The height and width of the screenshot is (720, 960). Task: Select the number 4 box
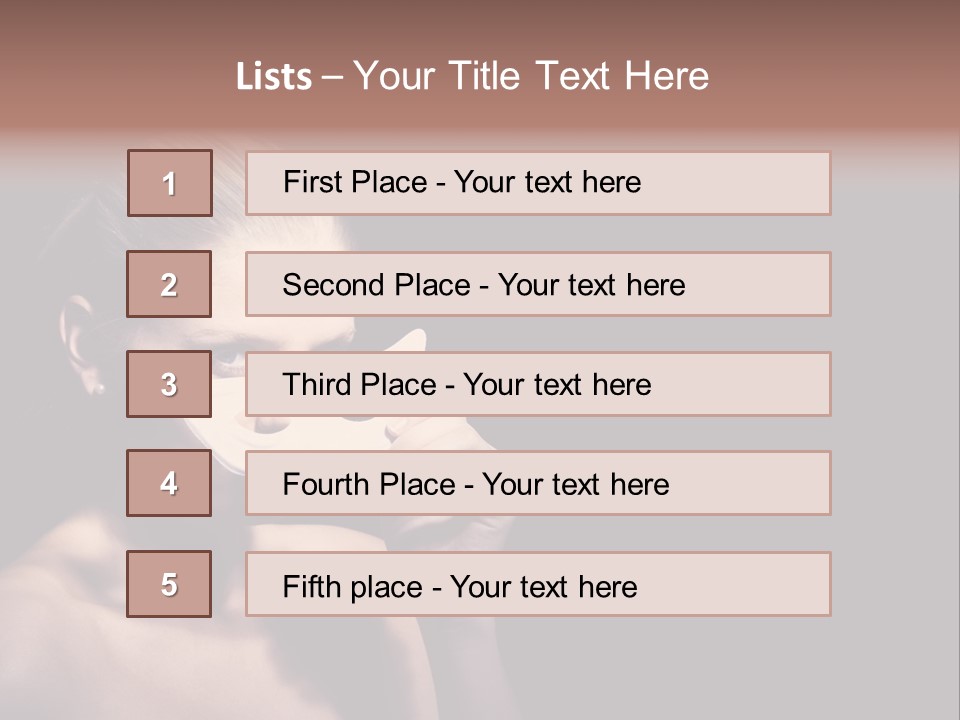pyautogui.click(x=169, y=483)
